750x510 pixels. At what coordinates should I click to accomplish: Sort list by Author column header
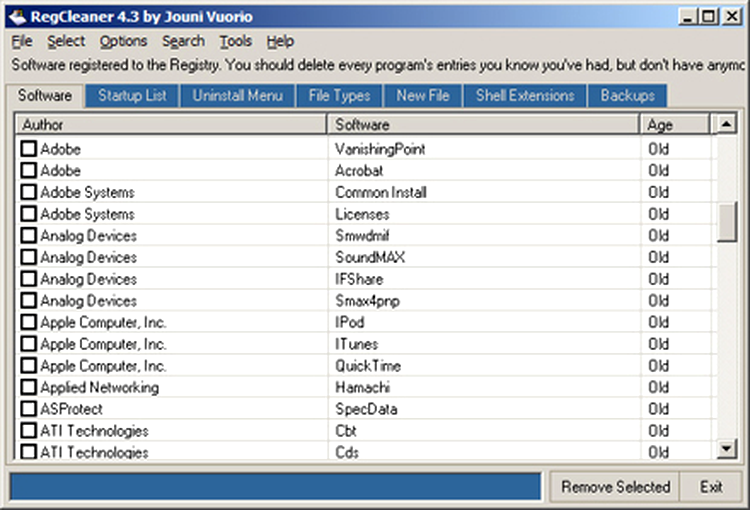pyautogui.click(x=170, y=125)
